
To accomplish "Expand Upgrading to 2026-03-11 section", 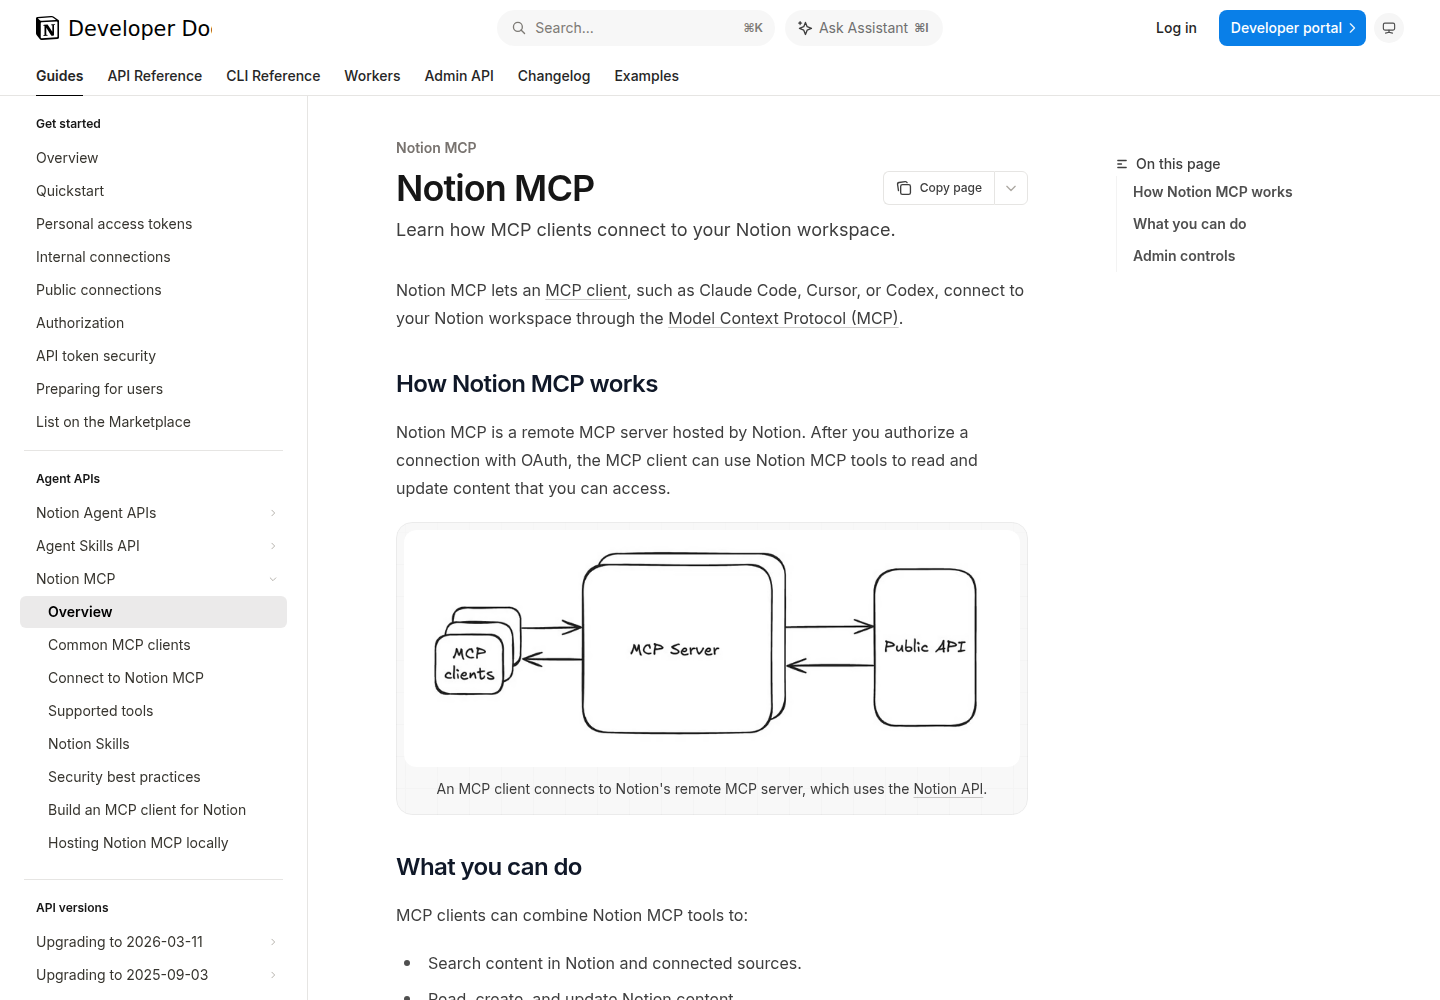I will tap(273, 942).
